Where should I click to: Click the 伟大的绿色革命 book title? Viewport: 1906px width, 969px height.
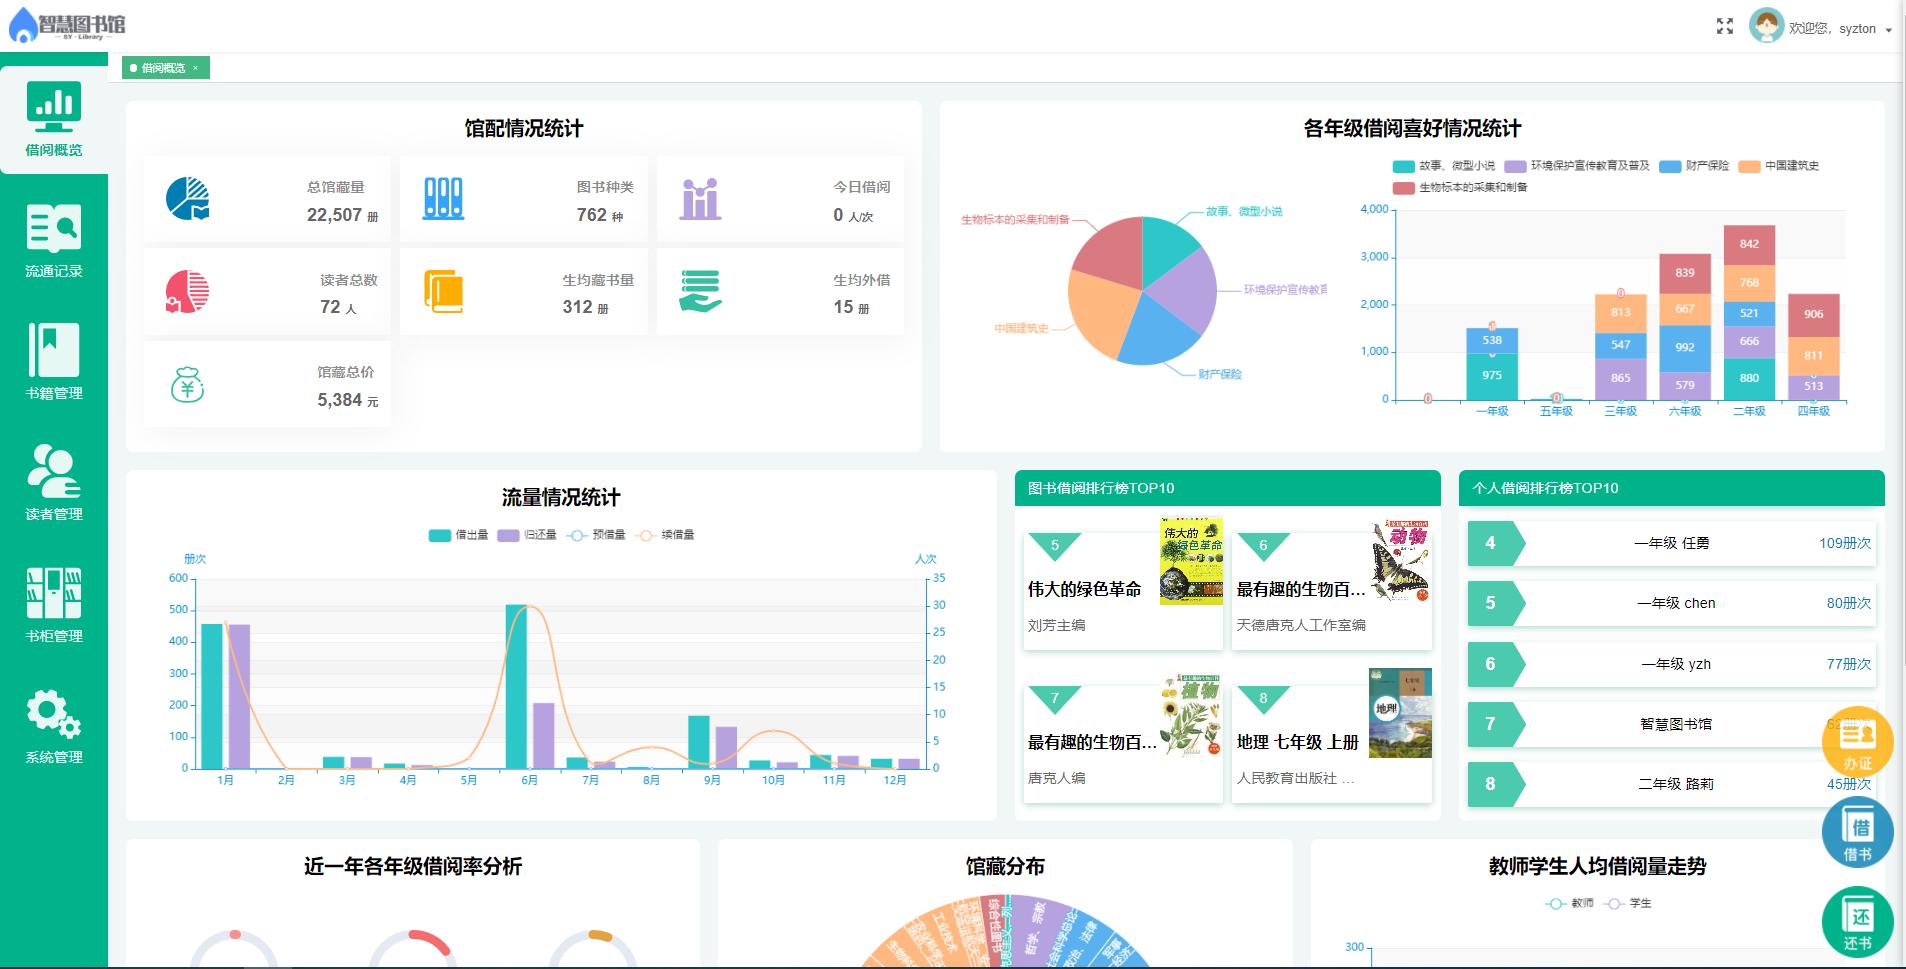1084,590
